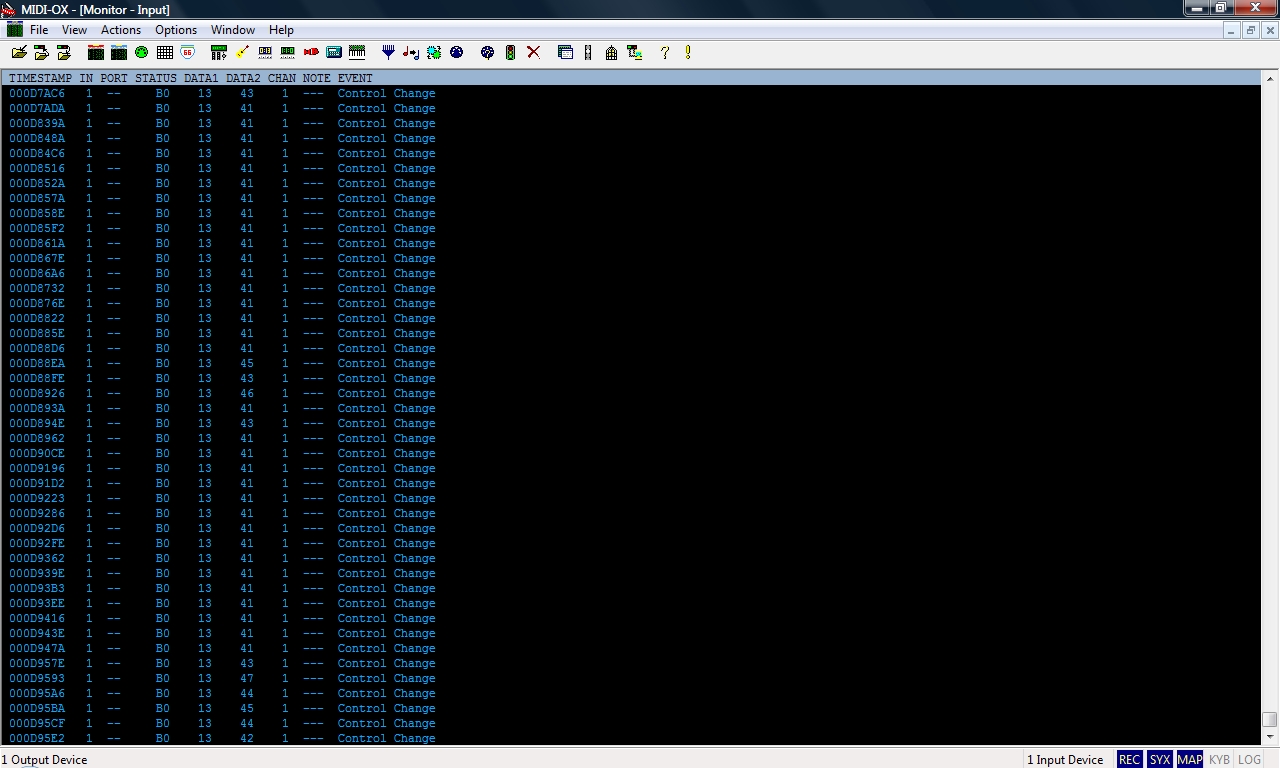Click the blue globe question-mark icon
The width and height of the screenshot is (1280, 768).
point(487,52)
